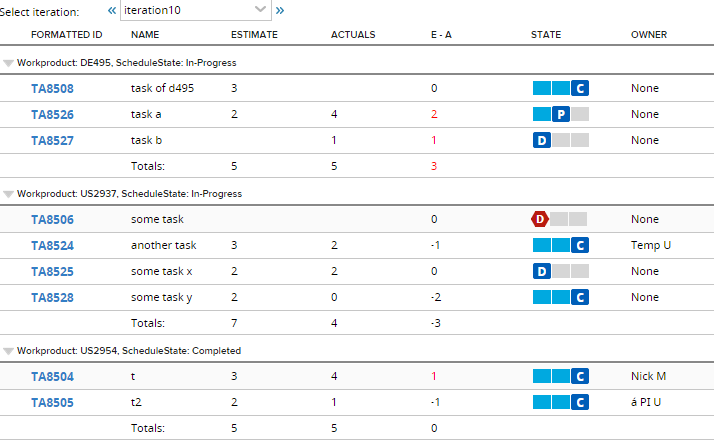The image size is (714, 444).
Task: Click Completed C state icon for TA8504
Action: [580, 376]
